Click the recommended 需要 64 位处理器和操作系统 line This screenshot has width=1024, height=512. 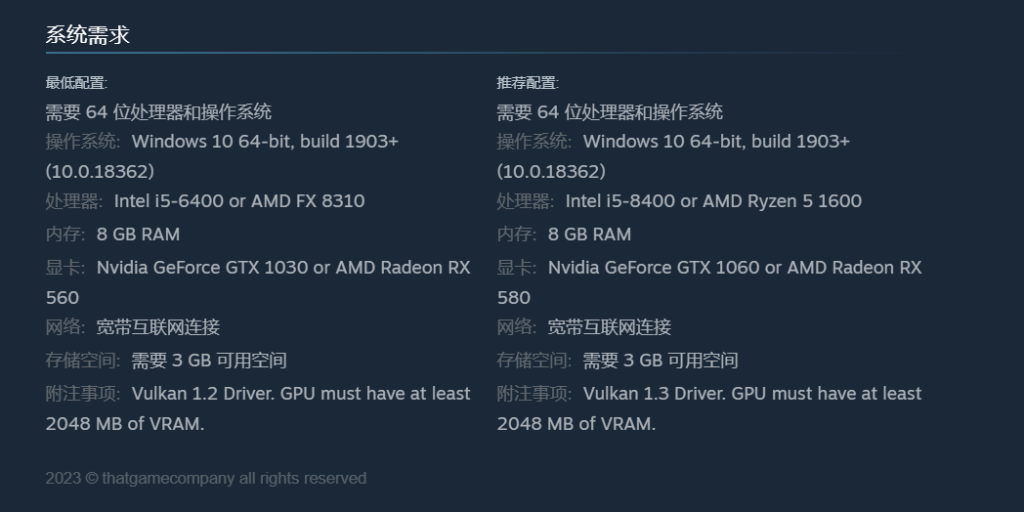pyautogui.click(x=610, y=112)
